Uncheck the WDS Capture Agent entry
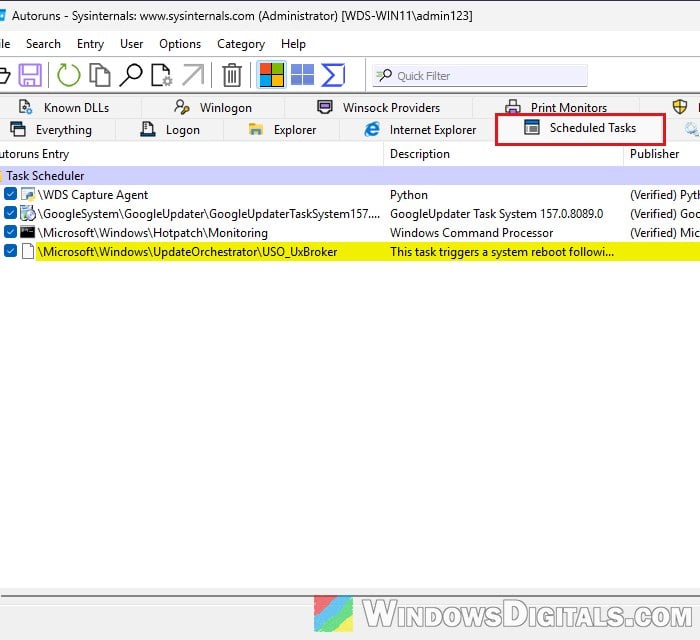Screen dimensions: 700x640 pos(10,194)
